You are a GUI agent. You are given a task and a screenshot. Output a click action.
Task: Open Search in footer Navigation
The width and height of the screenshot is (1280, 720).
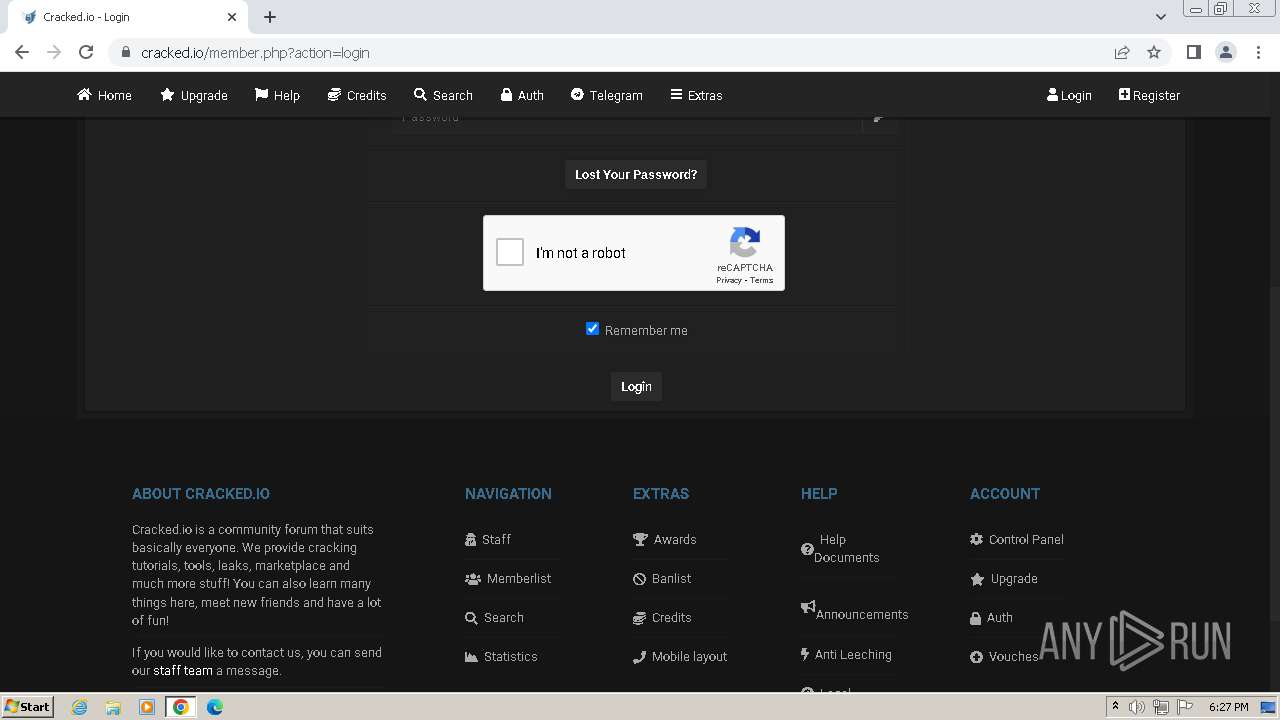[x=494, y=617]
